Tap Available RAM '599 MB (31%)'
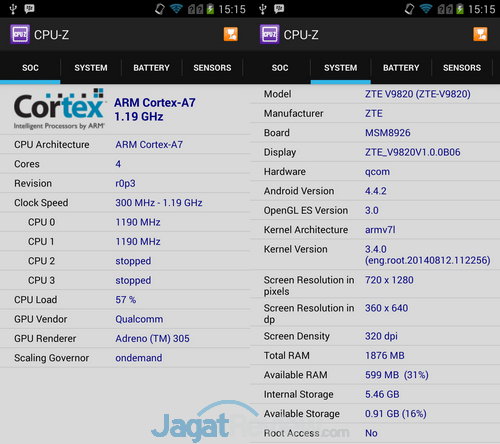 [x=397, y=375]
